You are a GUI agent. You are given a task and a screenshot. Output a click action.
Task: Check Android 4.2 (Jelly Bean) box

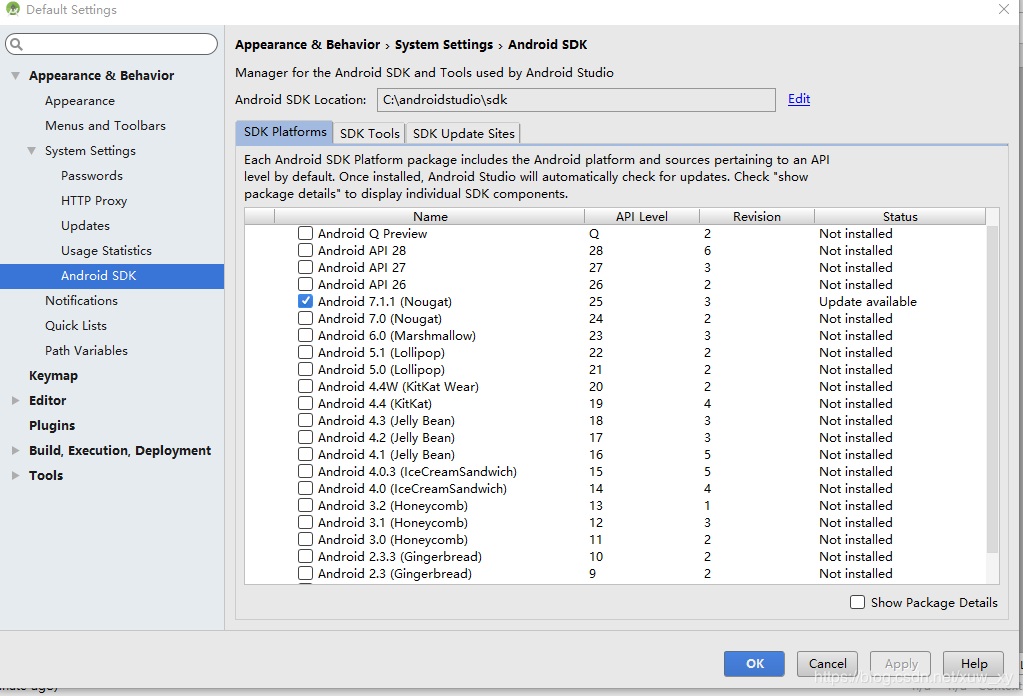[x=305, y=437]
